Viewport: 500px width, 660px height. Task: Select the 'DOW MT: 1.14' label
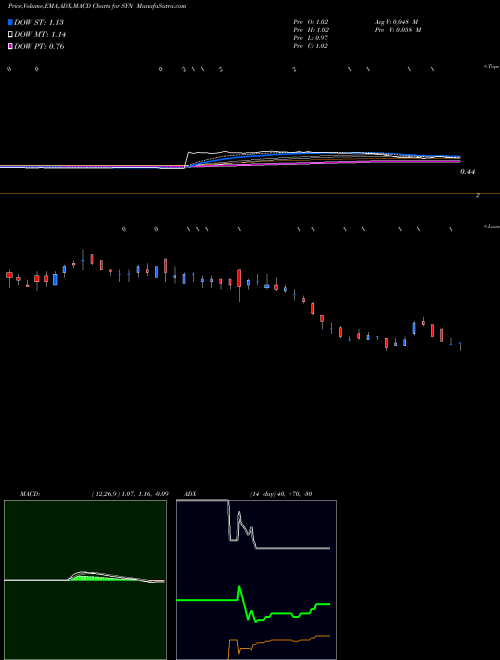40,35
